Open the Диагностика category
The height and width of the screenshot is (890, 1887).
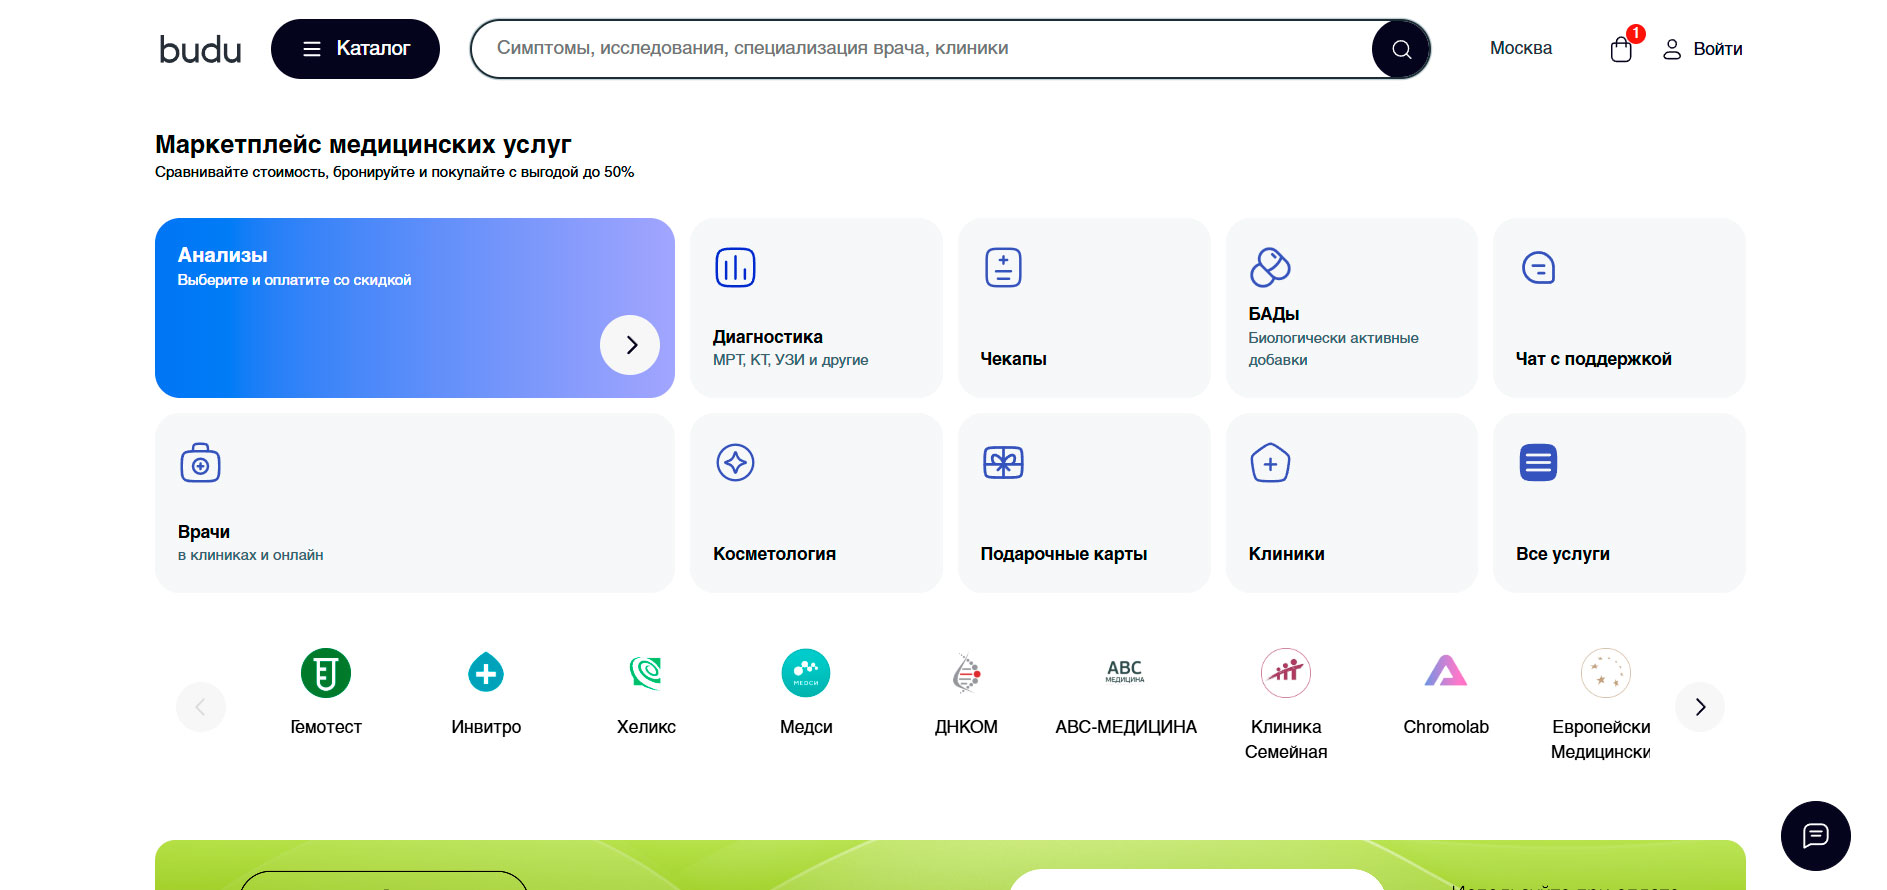tap(816, 308)
